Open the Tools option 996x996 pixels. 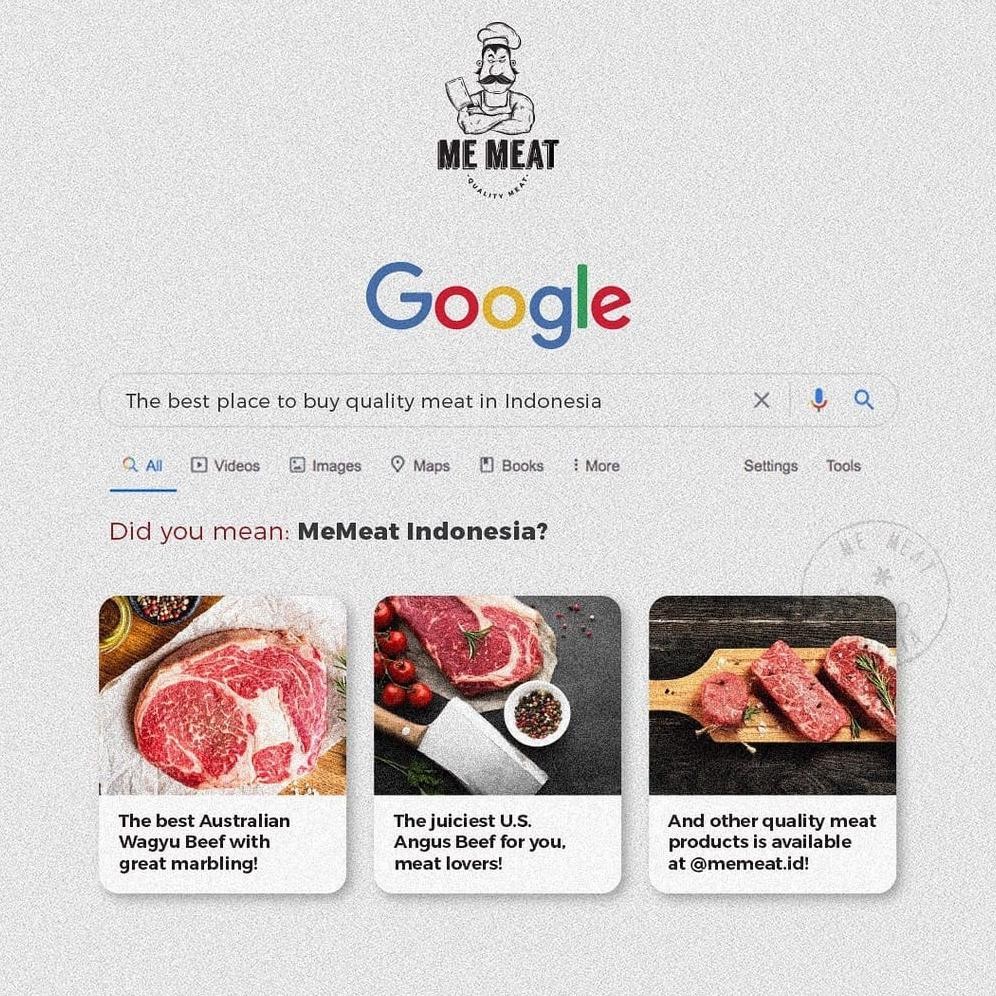[x=844, y=466]
